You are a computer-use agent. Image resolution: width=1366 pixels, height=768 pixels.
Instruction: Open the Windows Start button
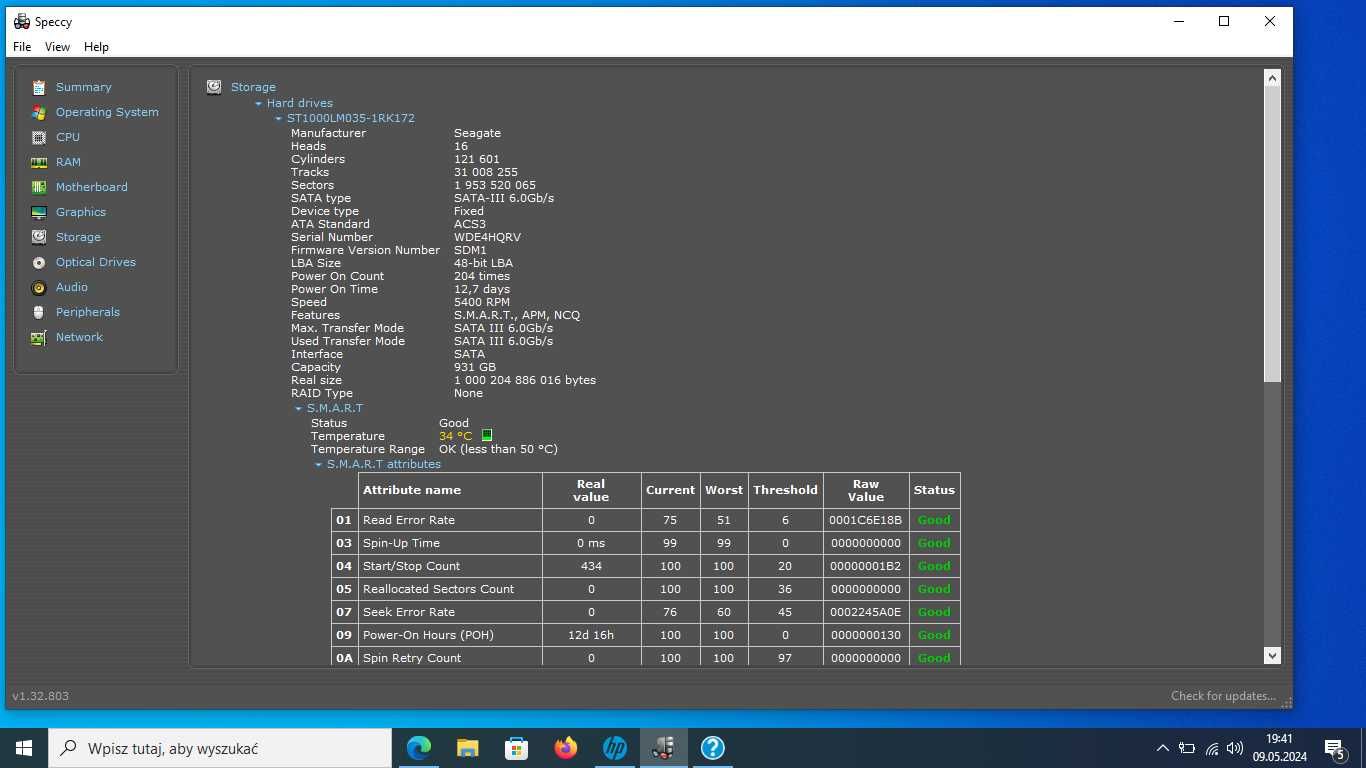(x=24, y=748)
